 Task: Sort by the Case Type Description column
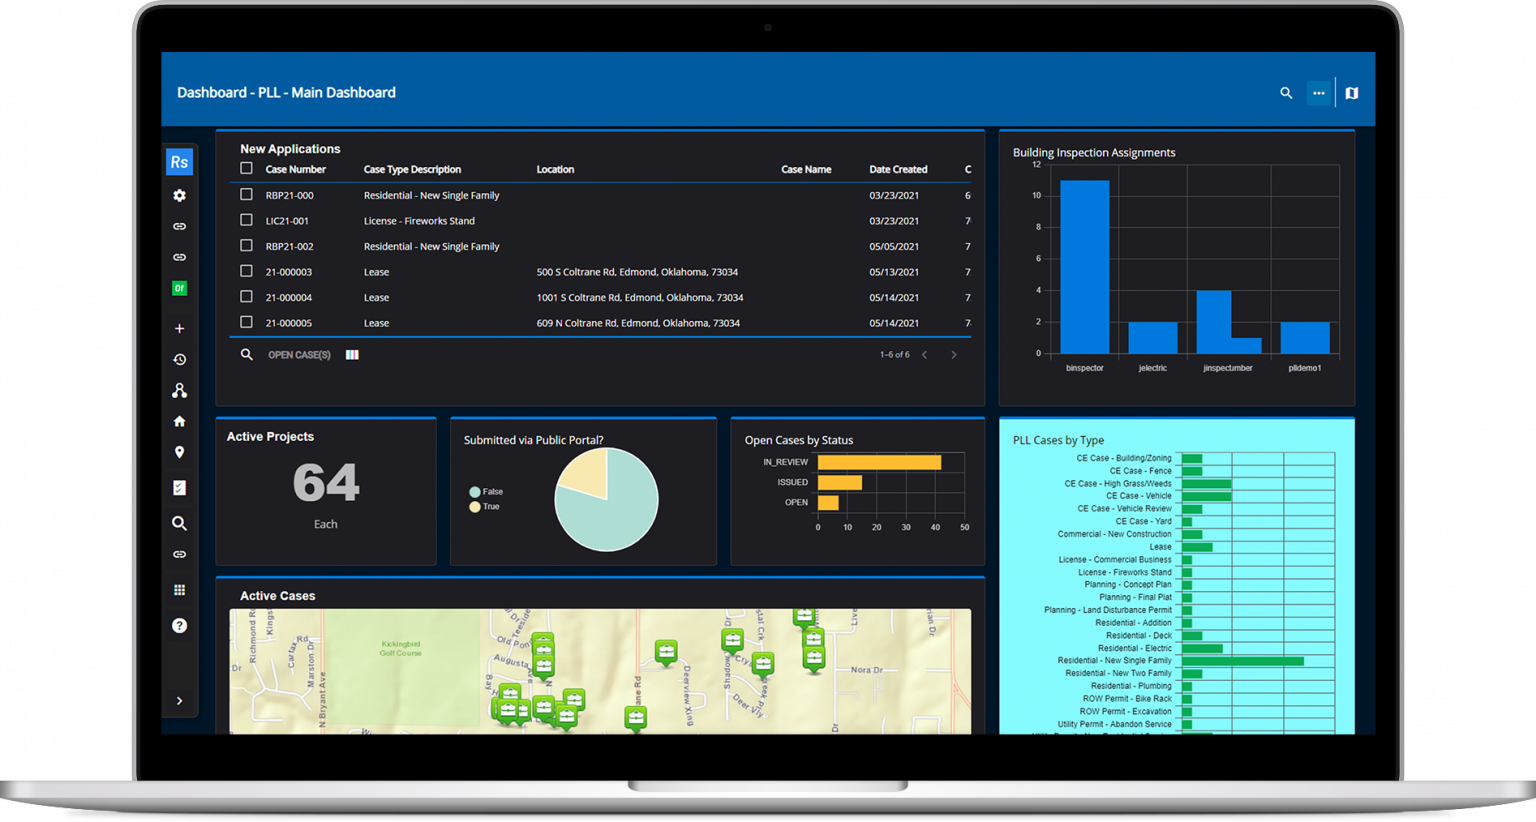click(412, 170)
